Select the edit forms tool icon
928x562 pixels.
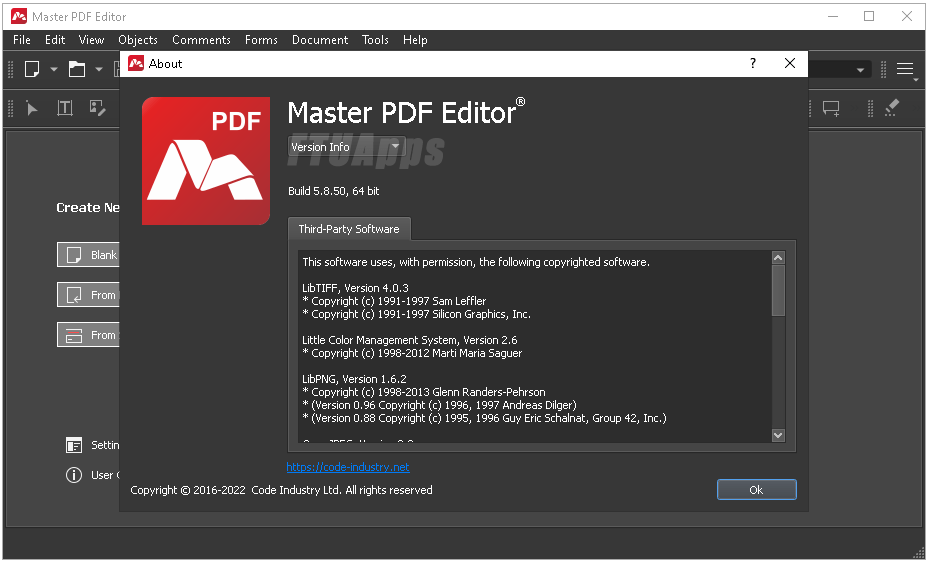(x=97, y=108)
